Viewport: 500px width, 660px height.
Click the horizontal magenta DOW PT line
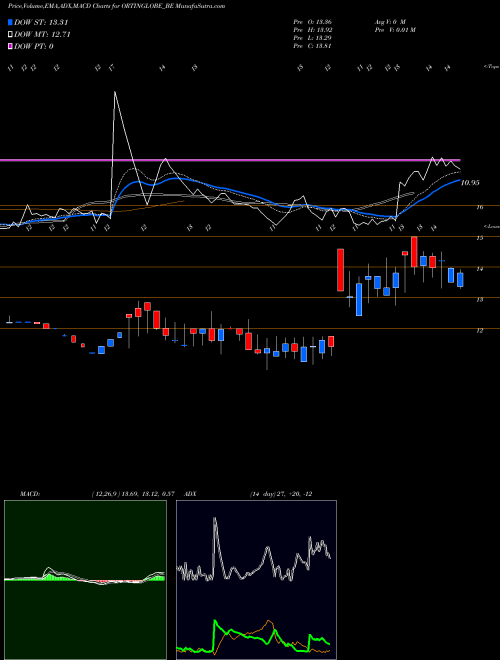pyautogui.click(x=230, y=160)
